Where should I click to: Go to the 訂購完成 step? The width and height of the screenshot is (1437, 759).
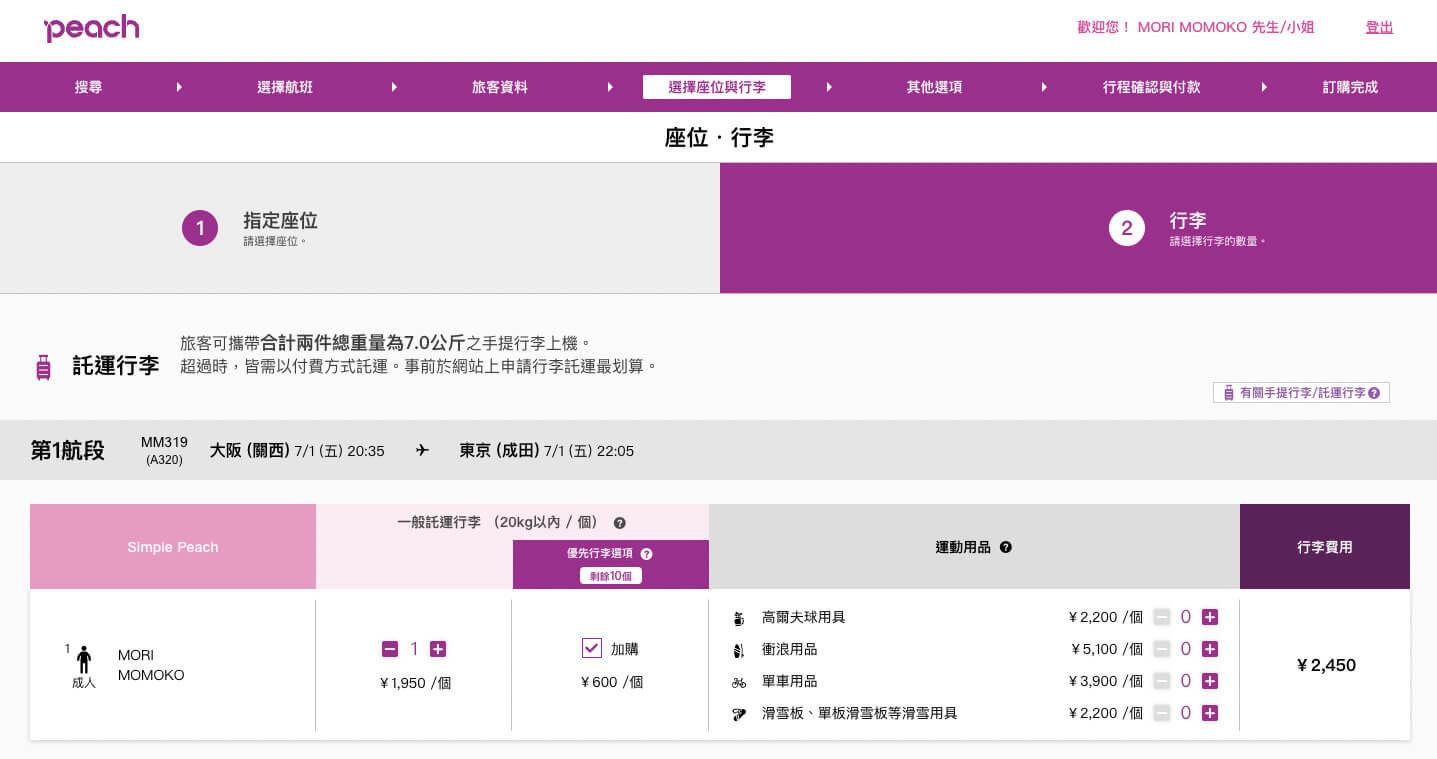click(1350, 87)
